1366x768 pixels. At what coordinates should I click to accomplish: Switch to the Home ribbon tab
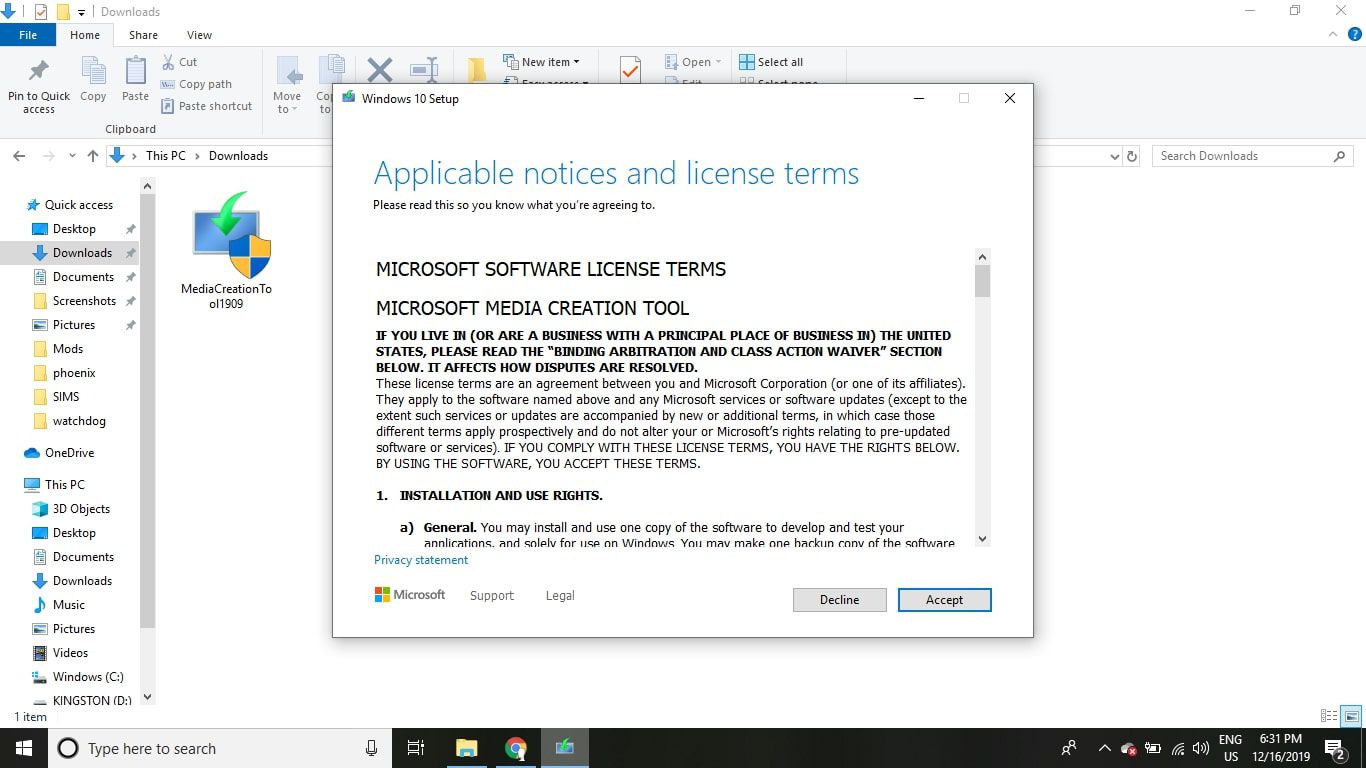pos(85,35)
